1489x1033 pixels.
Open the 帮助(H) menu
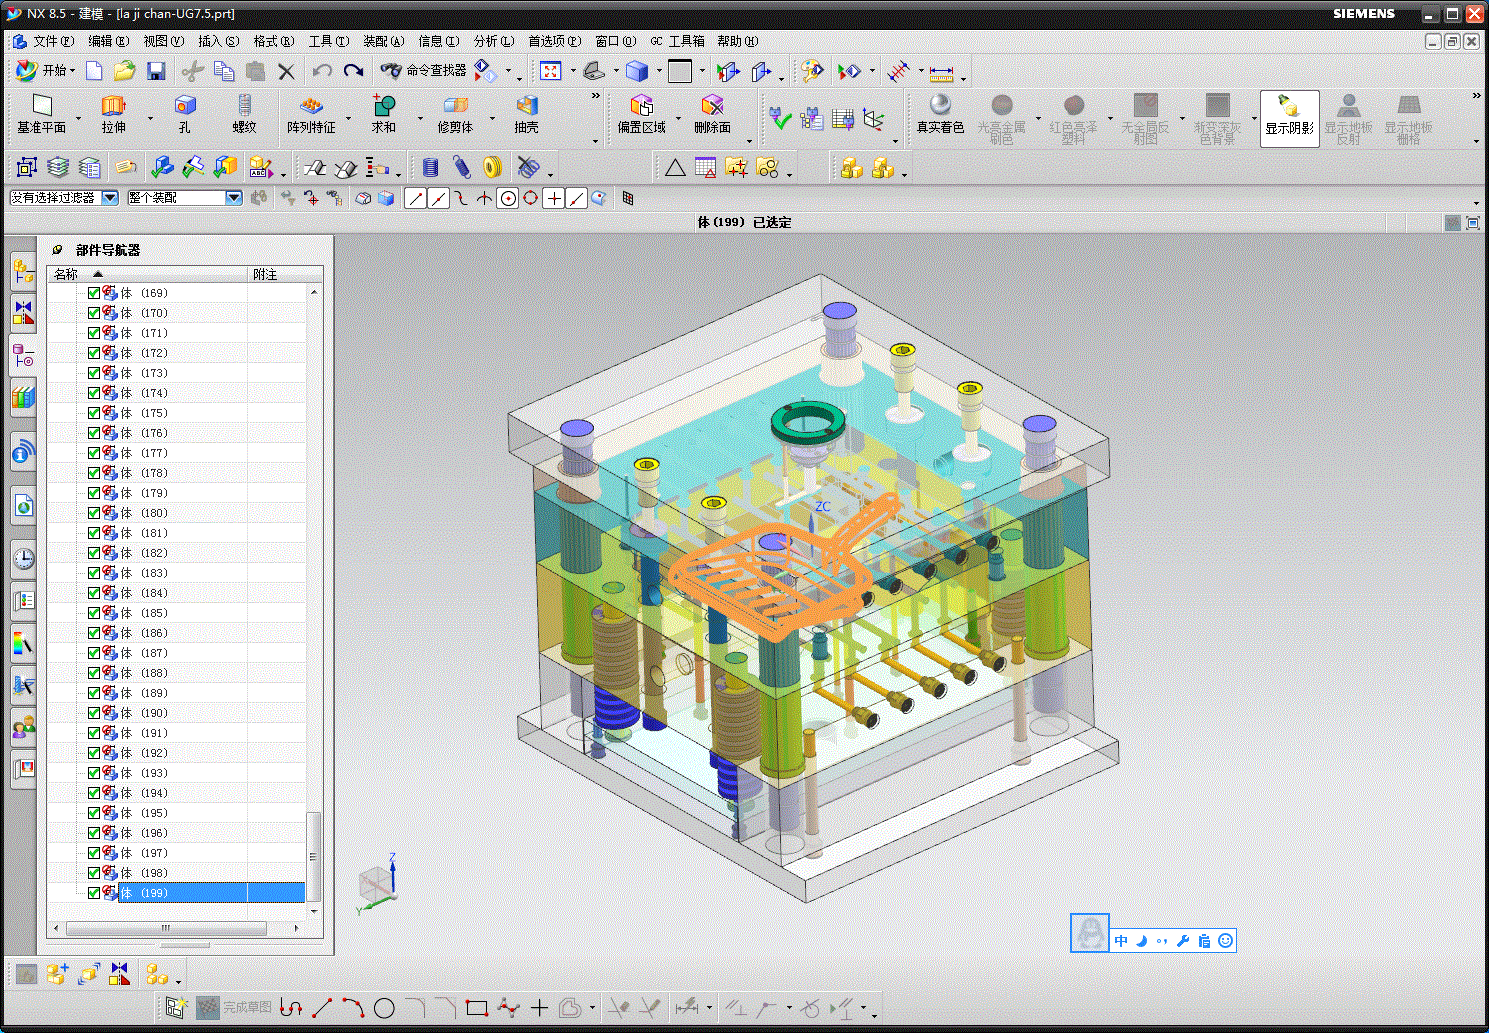click(737, 41)
